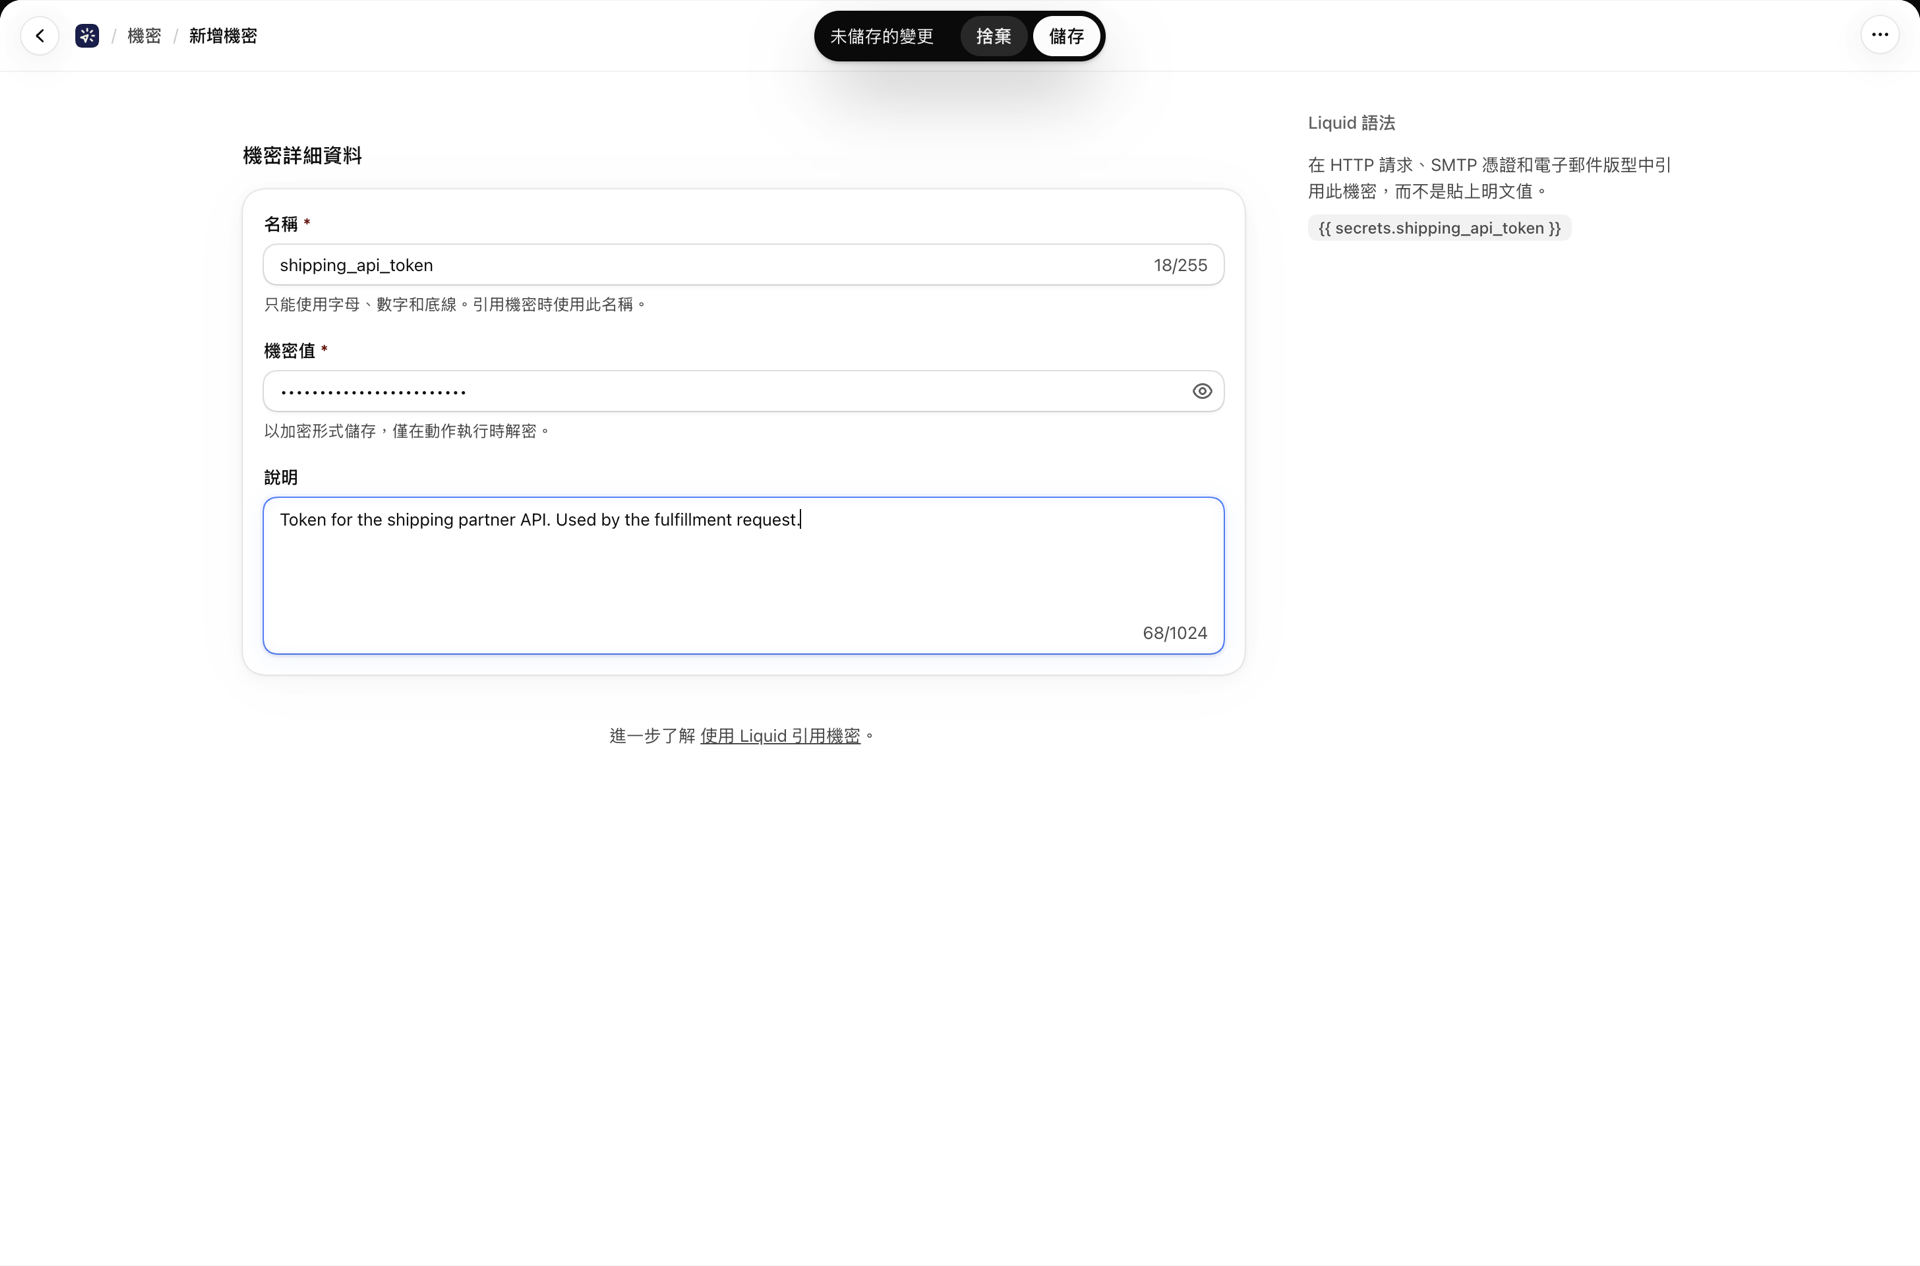This screenshot has width=1920, height=1266.
Task: Click the name helper text 只能使用字母
Action: click(455, 304)
